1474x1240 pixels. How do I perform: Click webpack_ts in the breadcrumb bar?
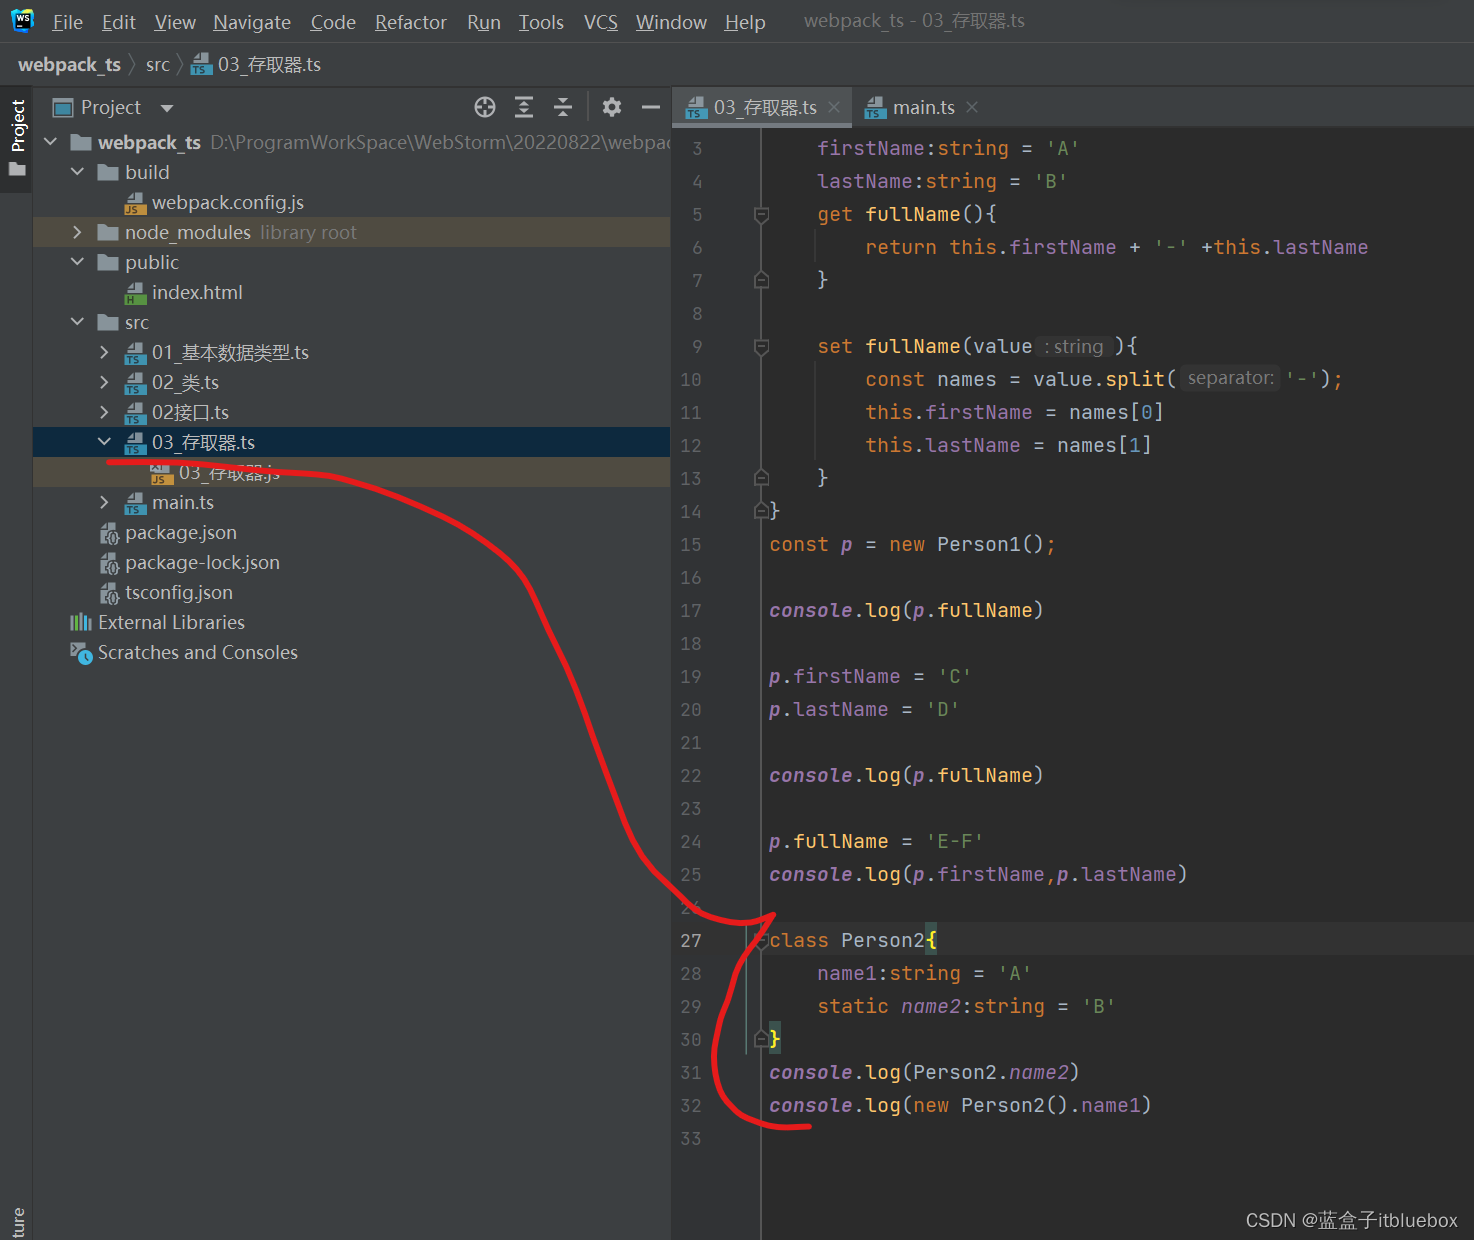pos(69,64)
